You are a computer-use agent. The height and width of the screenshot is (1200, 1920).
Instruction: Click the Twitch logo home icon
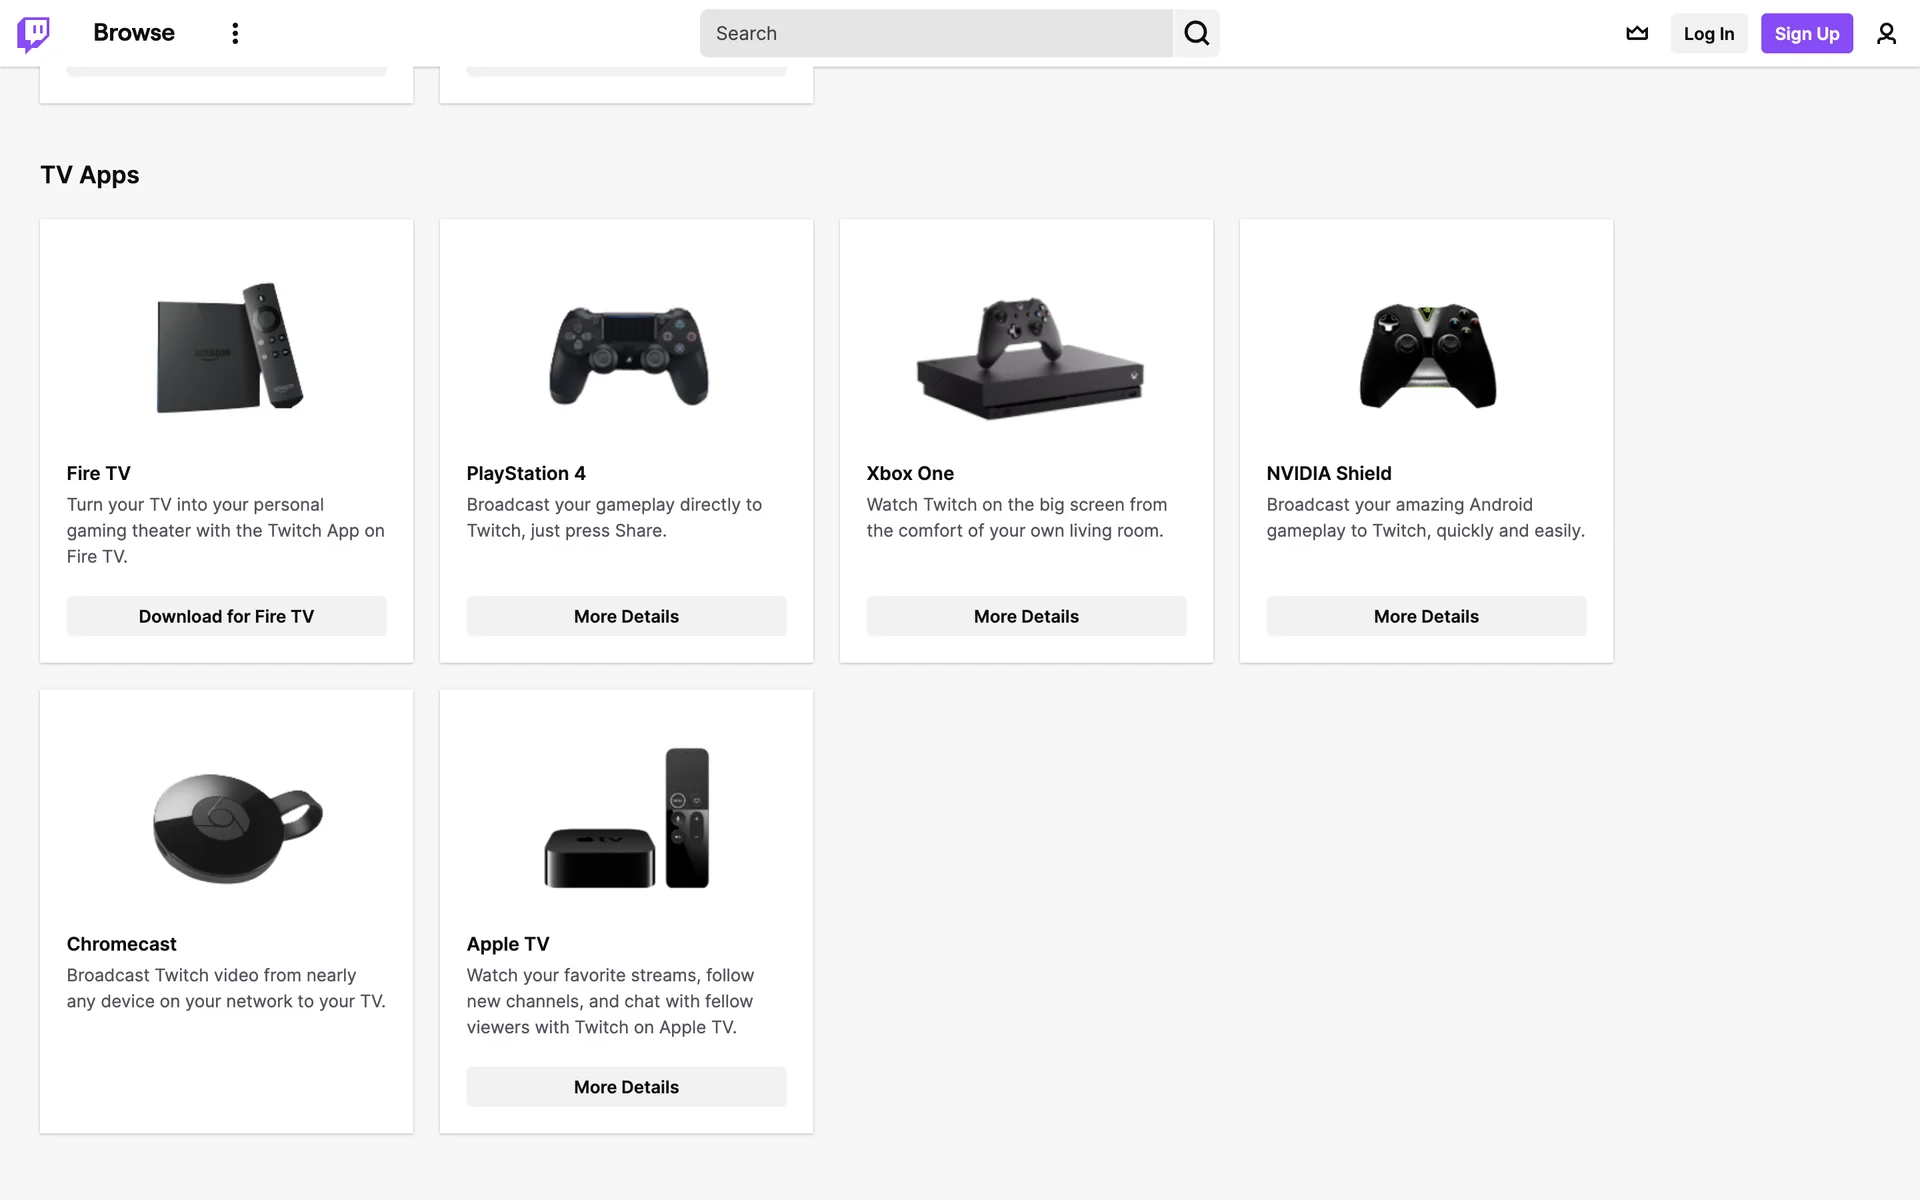[33, 34]
